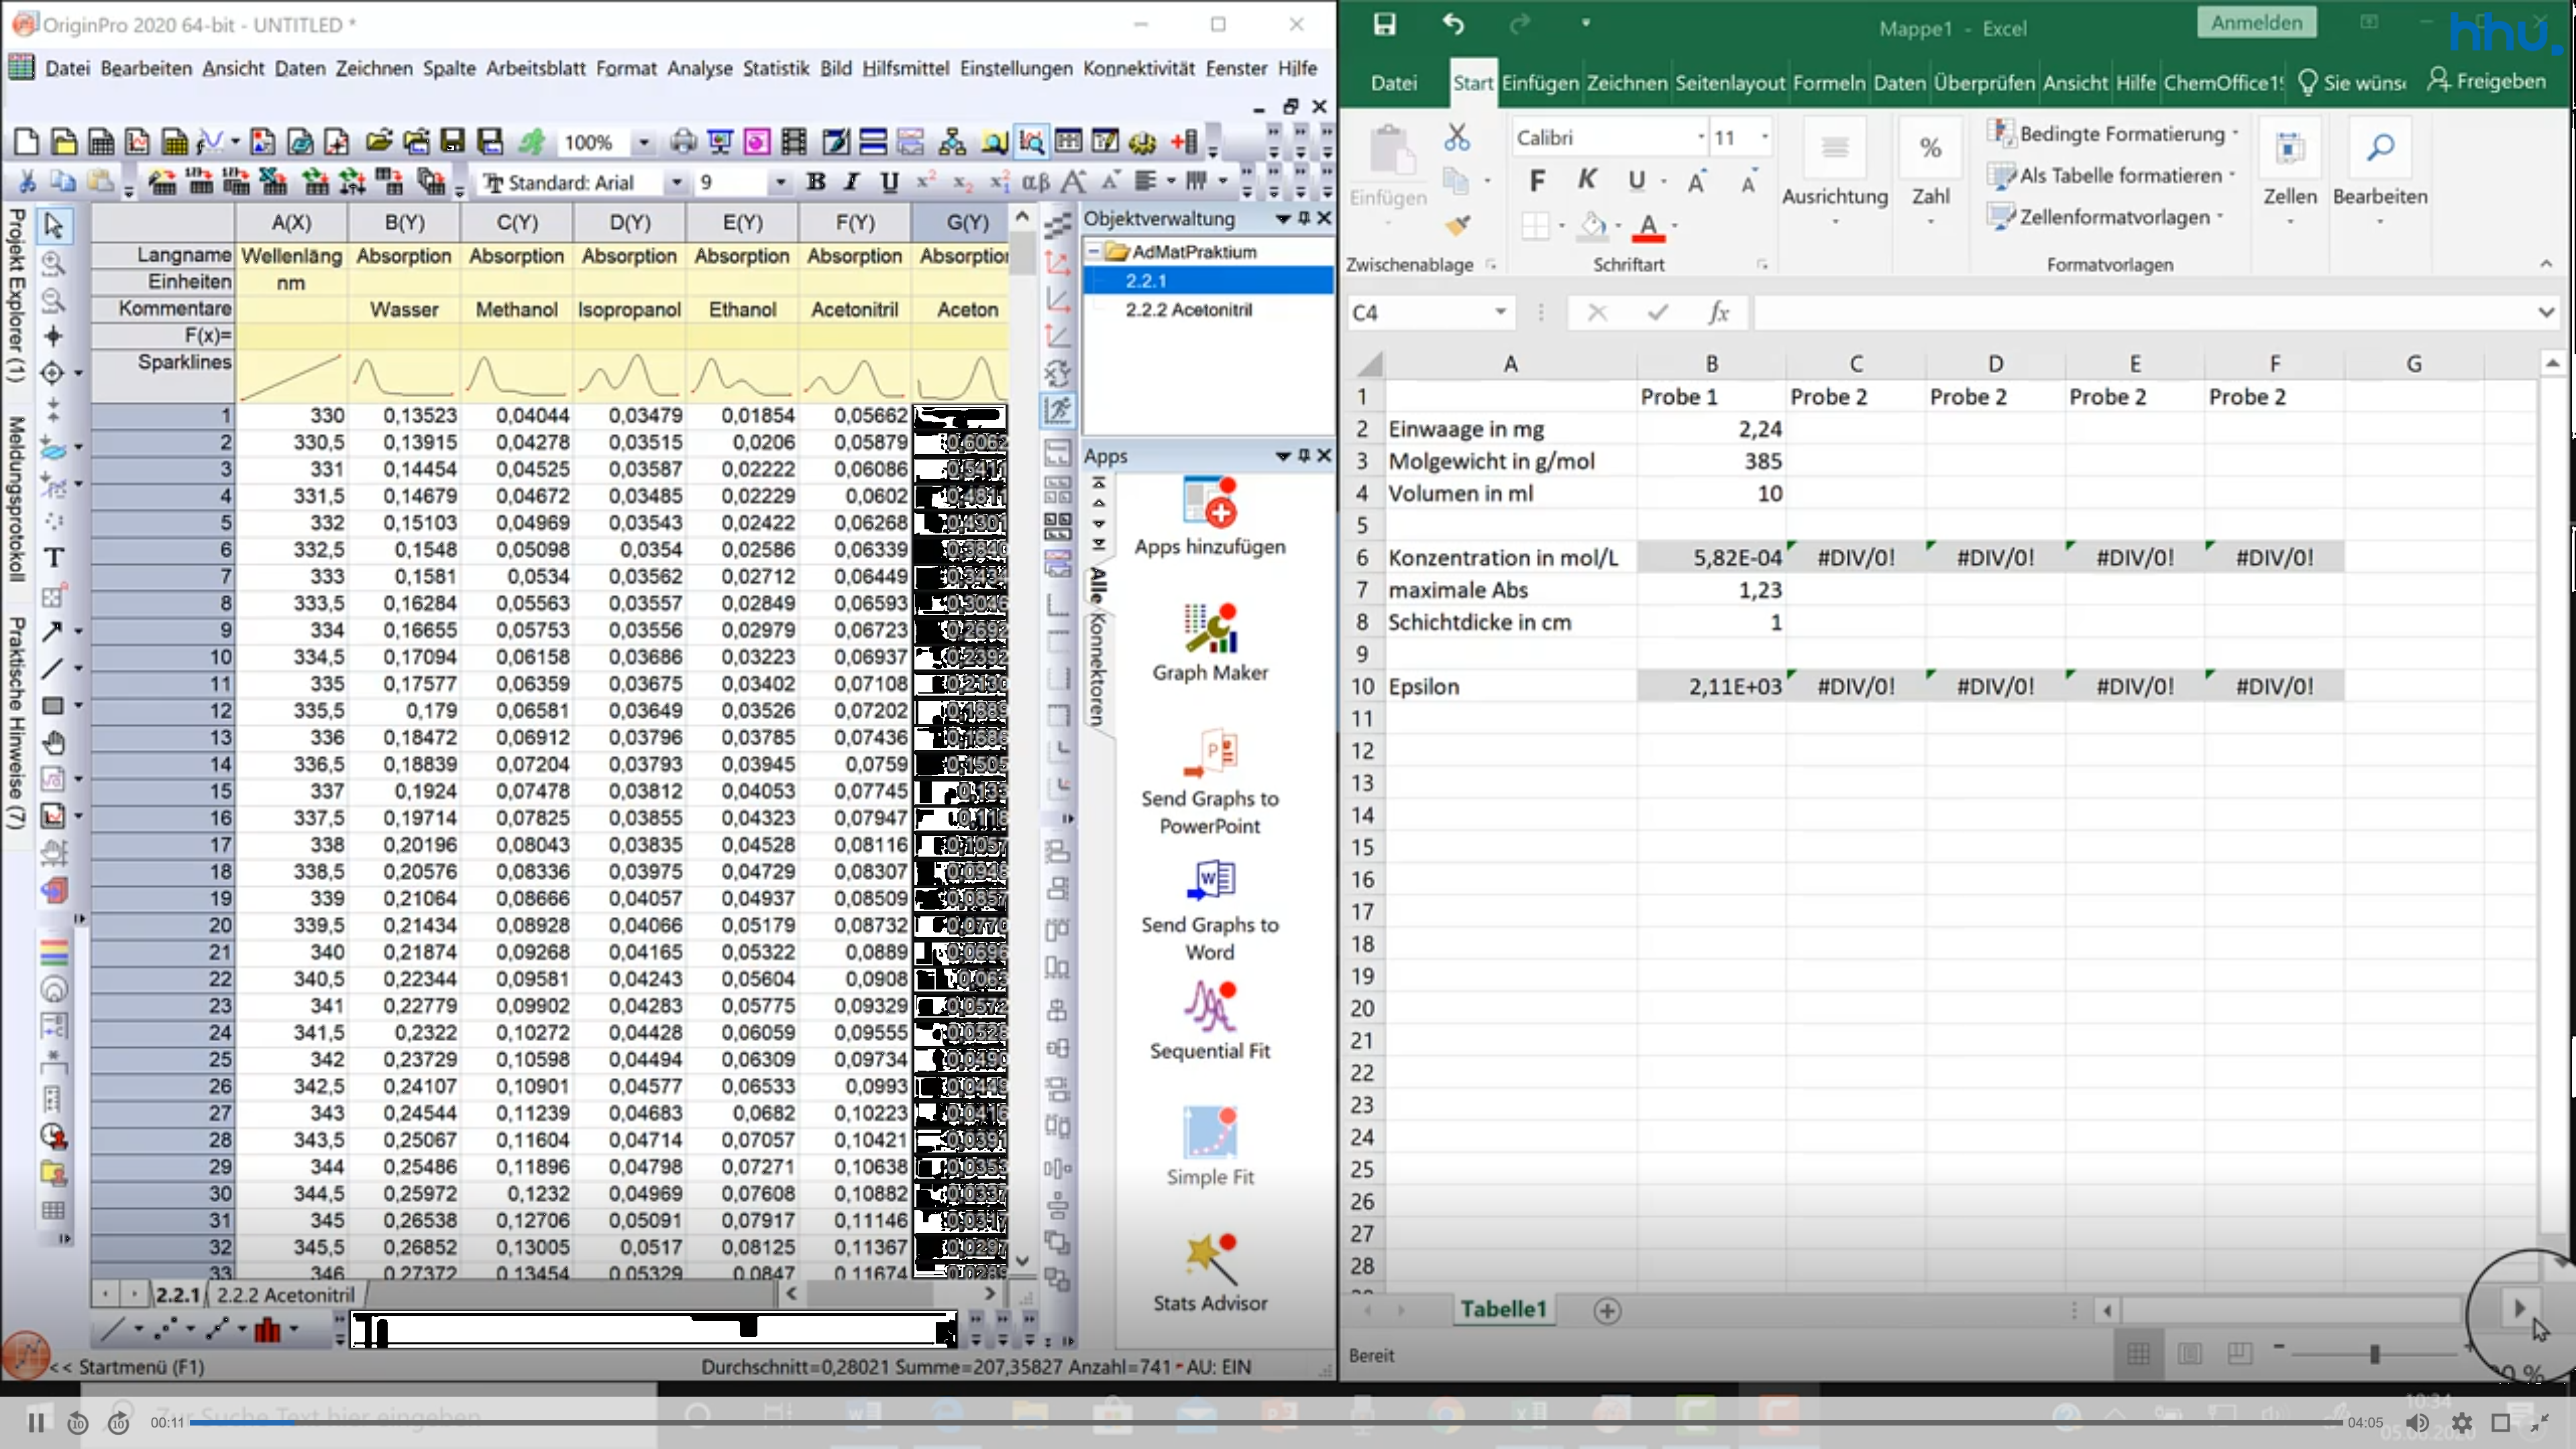Open Excel font name Calibri dropdown
This screenshot has width=2576, height=1449.
[x=1701, y=137]
